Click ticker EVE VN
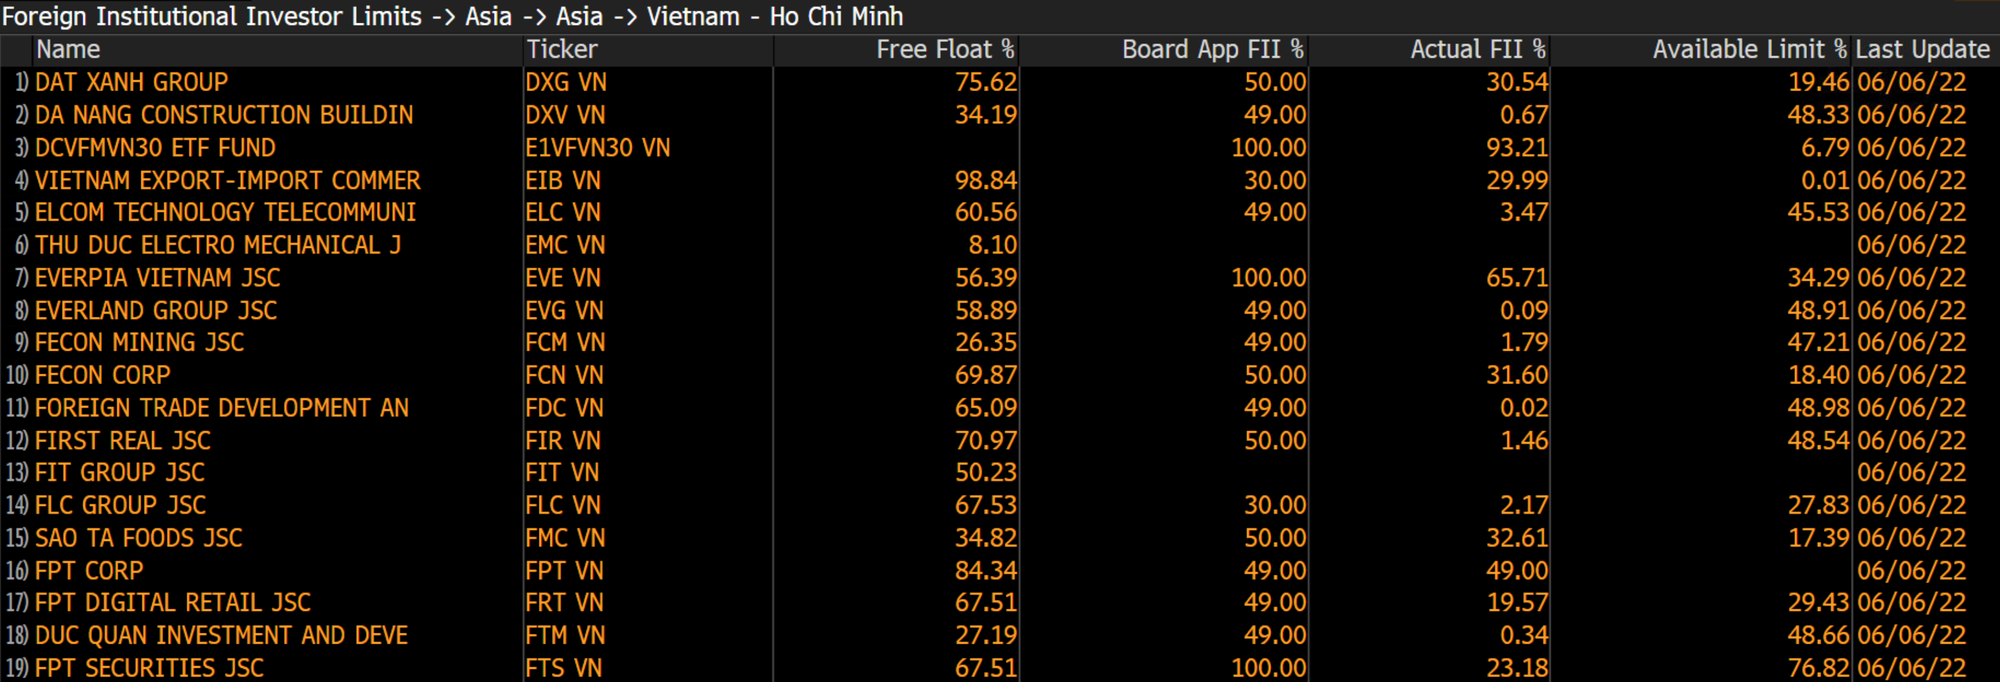The height and width of the screenshot is (682, 2000). (564, 278)
